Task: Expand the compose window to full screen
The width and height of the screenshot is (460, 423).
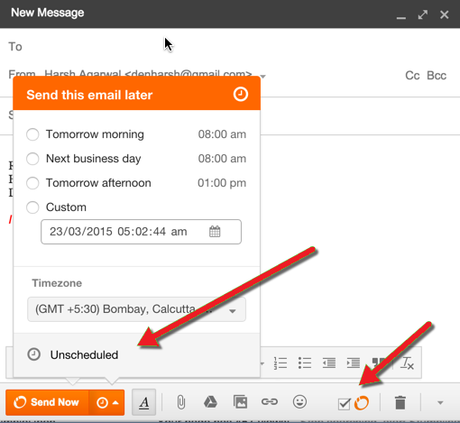Action: (x=423, y=15)
